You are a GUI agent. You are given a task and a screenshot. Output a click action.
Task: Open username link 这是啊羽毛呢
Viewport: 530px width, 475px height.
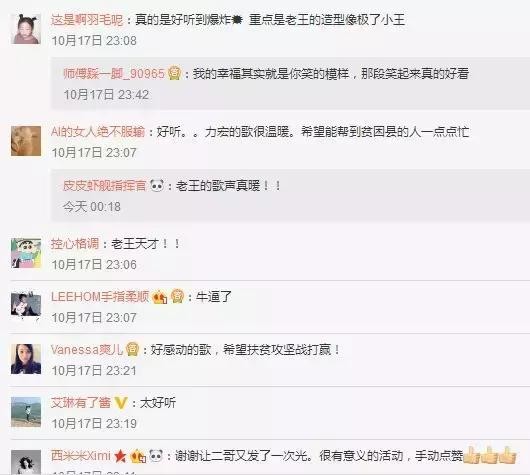87,20
